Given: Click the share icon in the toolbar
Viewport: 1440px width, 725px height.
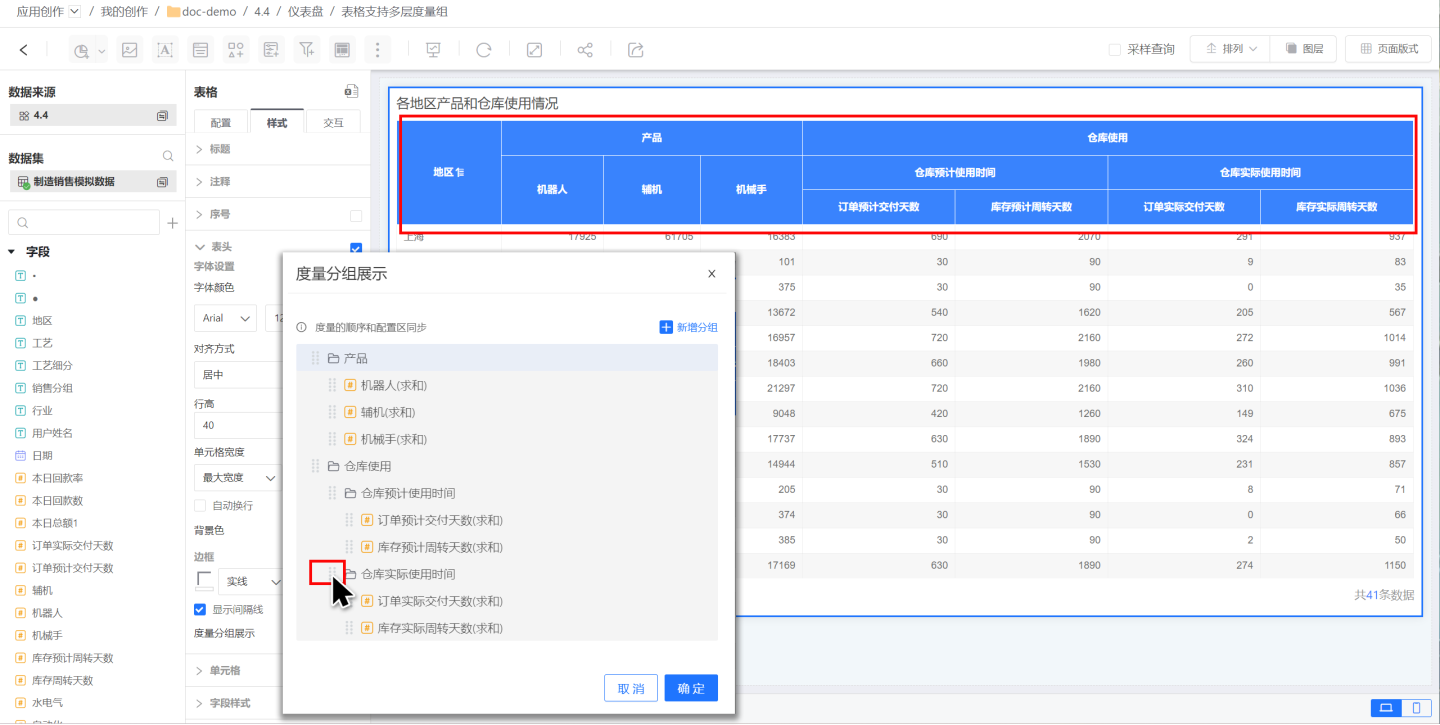Looking at the screenshot, I should click(x=585, y=49).
